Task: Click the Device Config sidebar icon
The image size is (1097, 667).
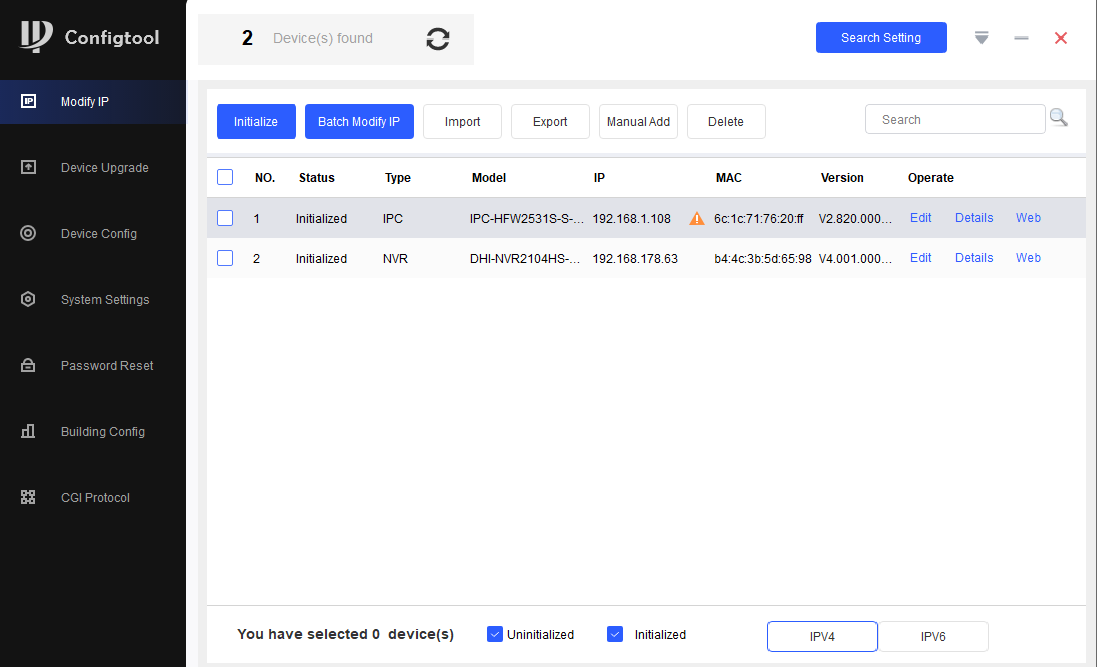Action: point(28,233)
